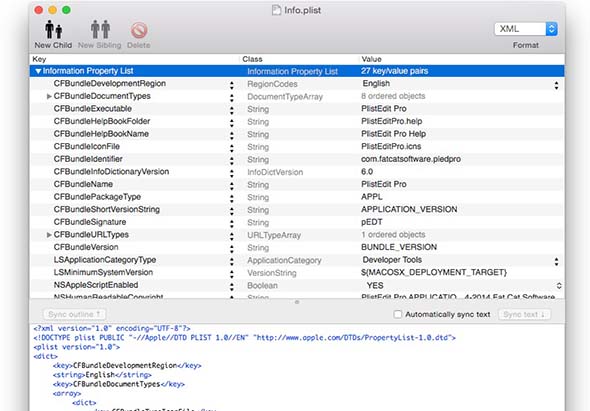Click the PlistEdit Pro Help value
This screenshot has width=590, height=411.
[x=393, y=134]
